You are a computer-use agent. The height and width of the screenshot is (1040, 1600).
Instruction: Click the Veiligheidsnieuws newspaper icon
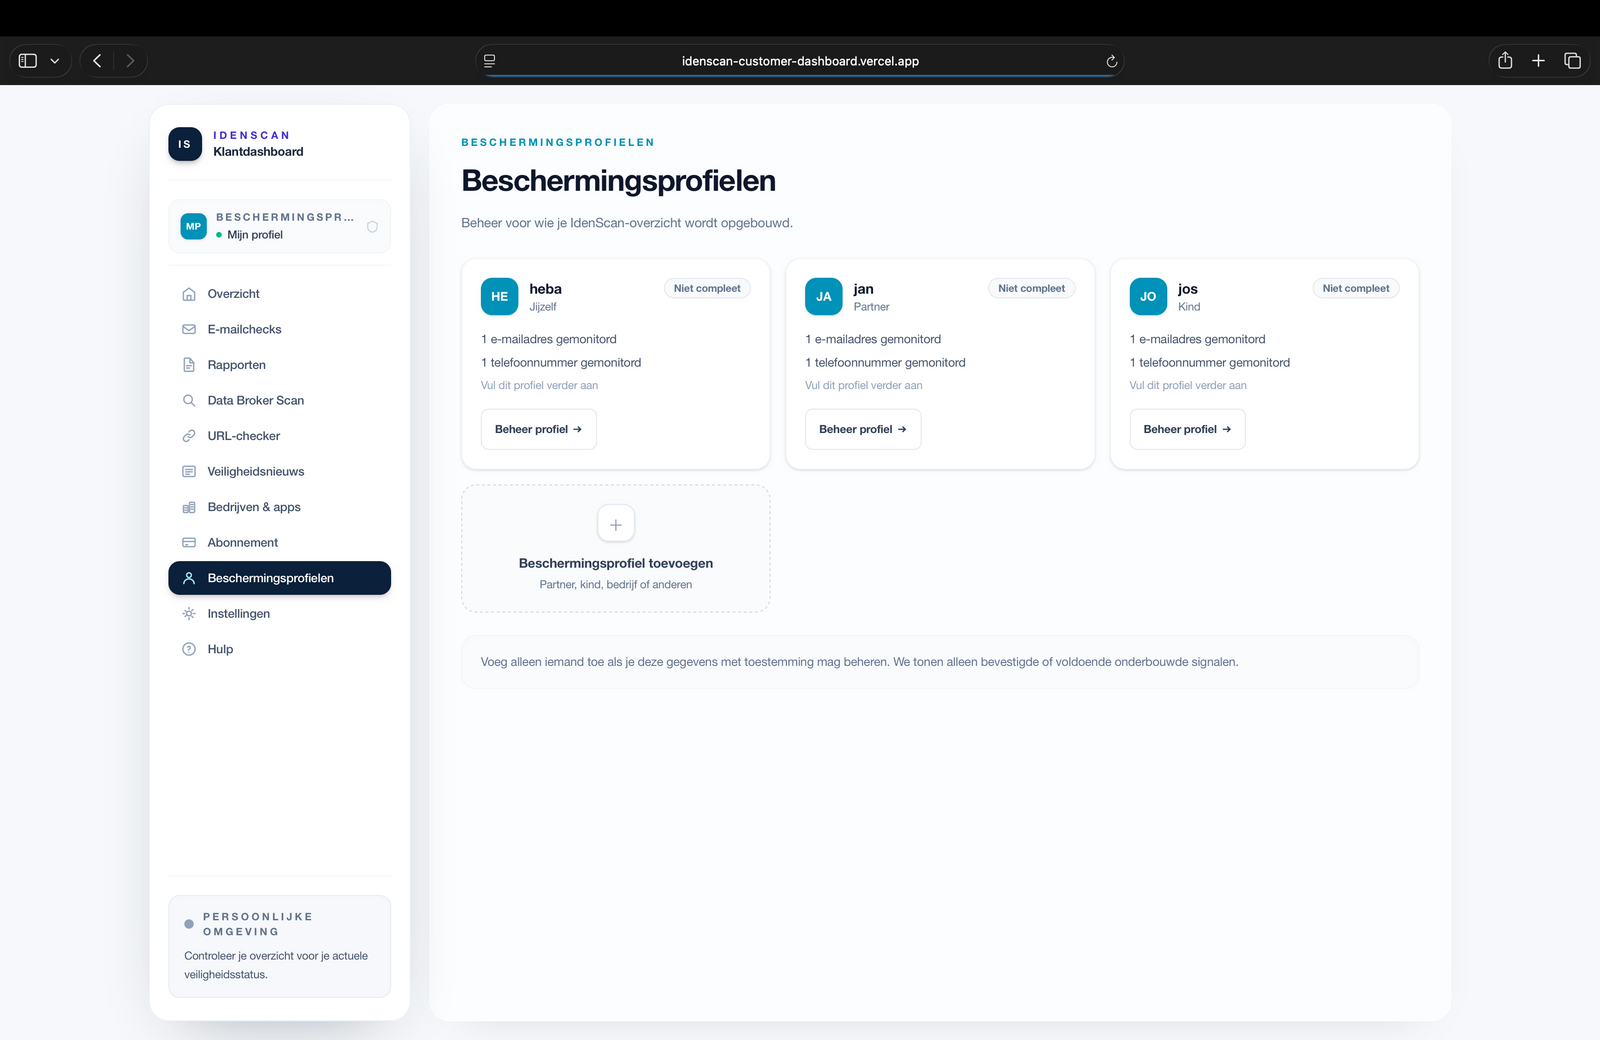click(x=189, y=471)
